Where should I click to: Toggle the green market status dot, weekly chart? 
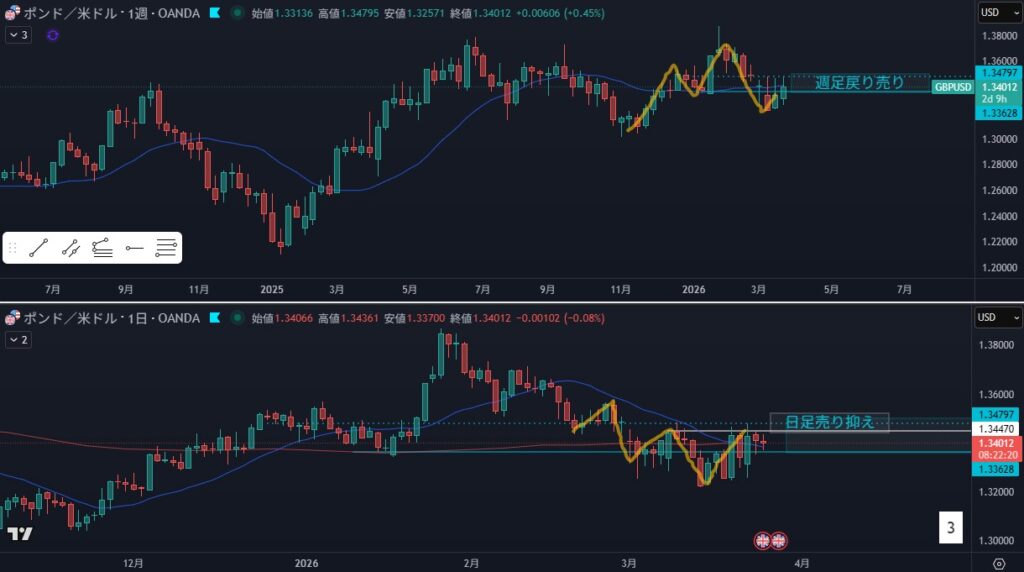pyautogui.click(x=236, y=13)
